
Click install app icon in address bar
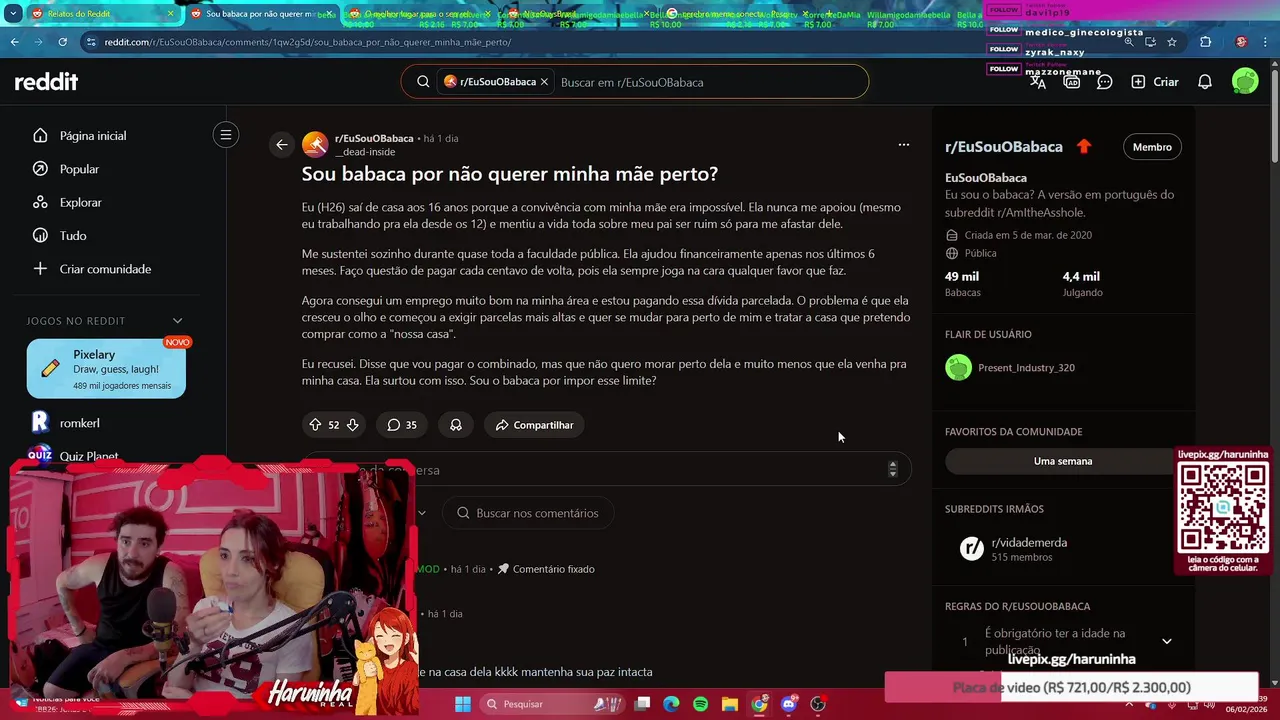[1150, 42]
